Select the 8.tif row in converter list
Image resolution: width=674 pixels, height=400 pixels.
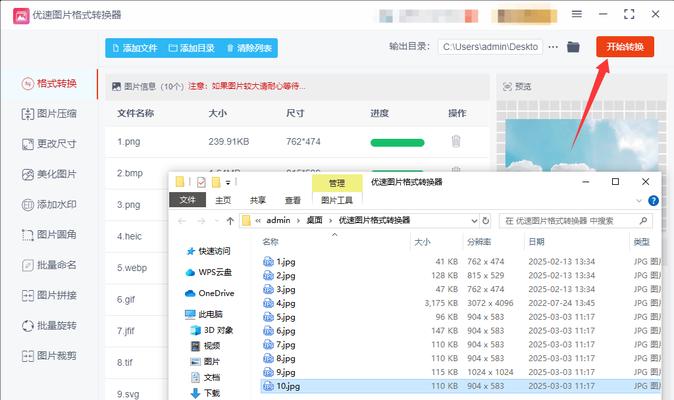[137, 363]
